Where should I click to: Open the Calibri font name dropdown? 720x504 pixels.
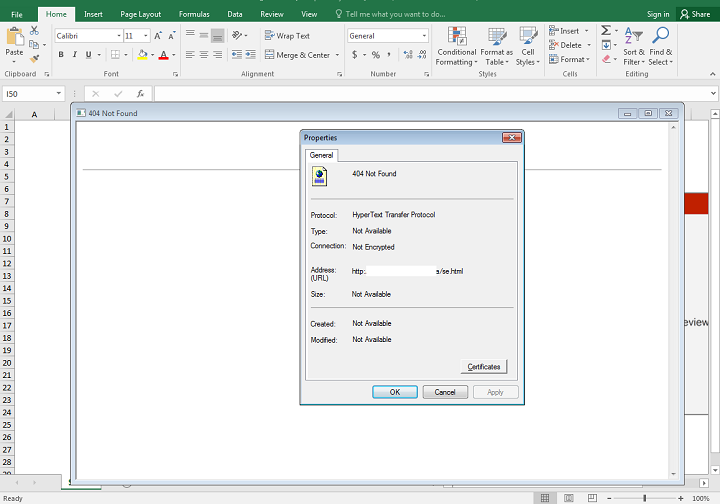(116, 36)
